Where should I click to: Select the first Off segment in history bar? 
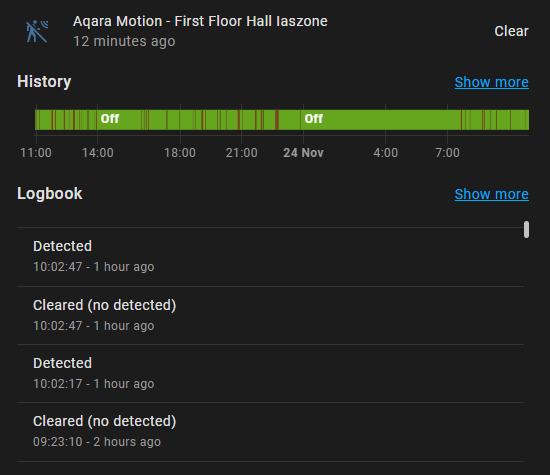pos(110,119)
